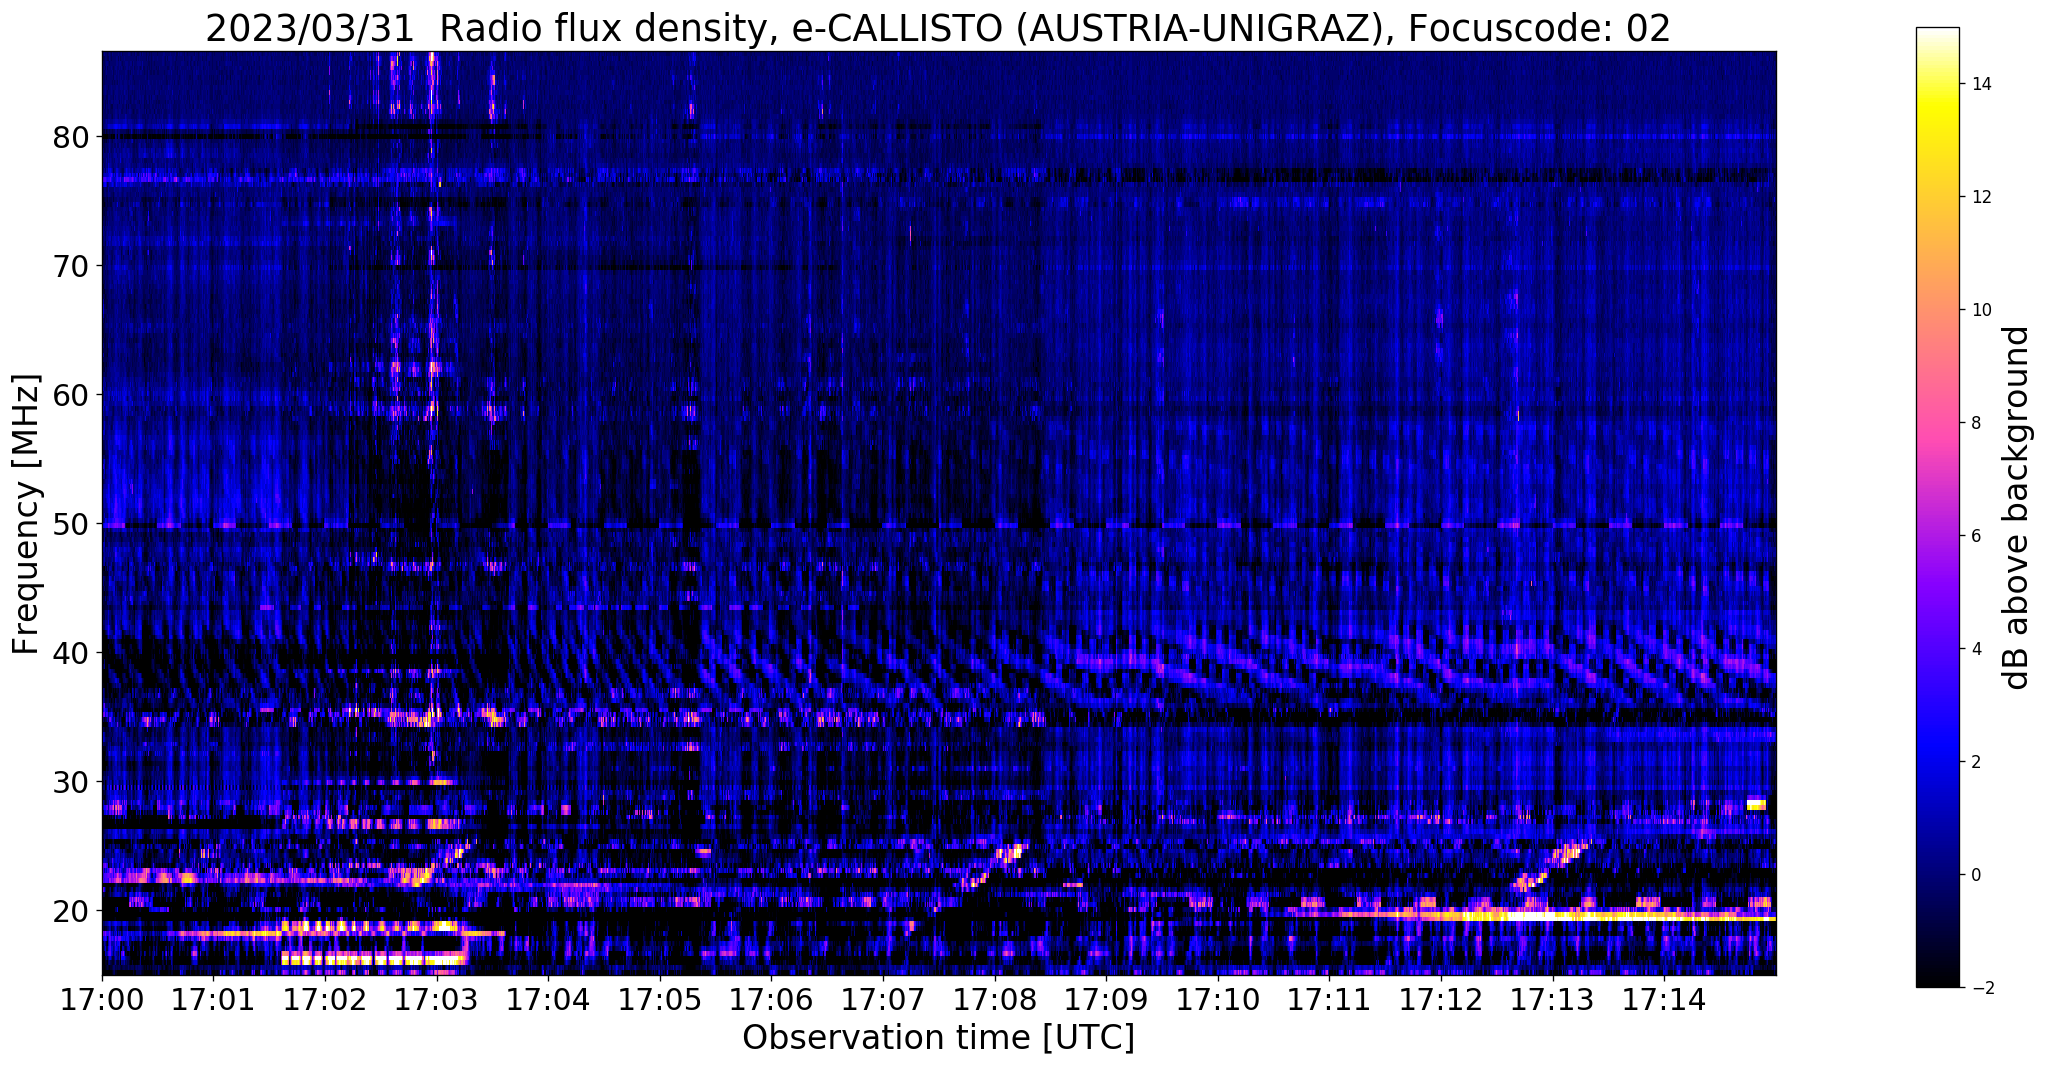The height and width of the screenshot is (1067, 2047).
Task: Click the "Observation time [UTC]" axis title
Action: pos(938,1039)
